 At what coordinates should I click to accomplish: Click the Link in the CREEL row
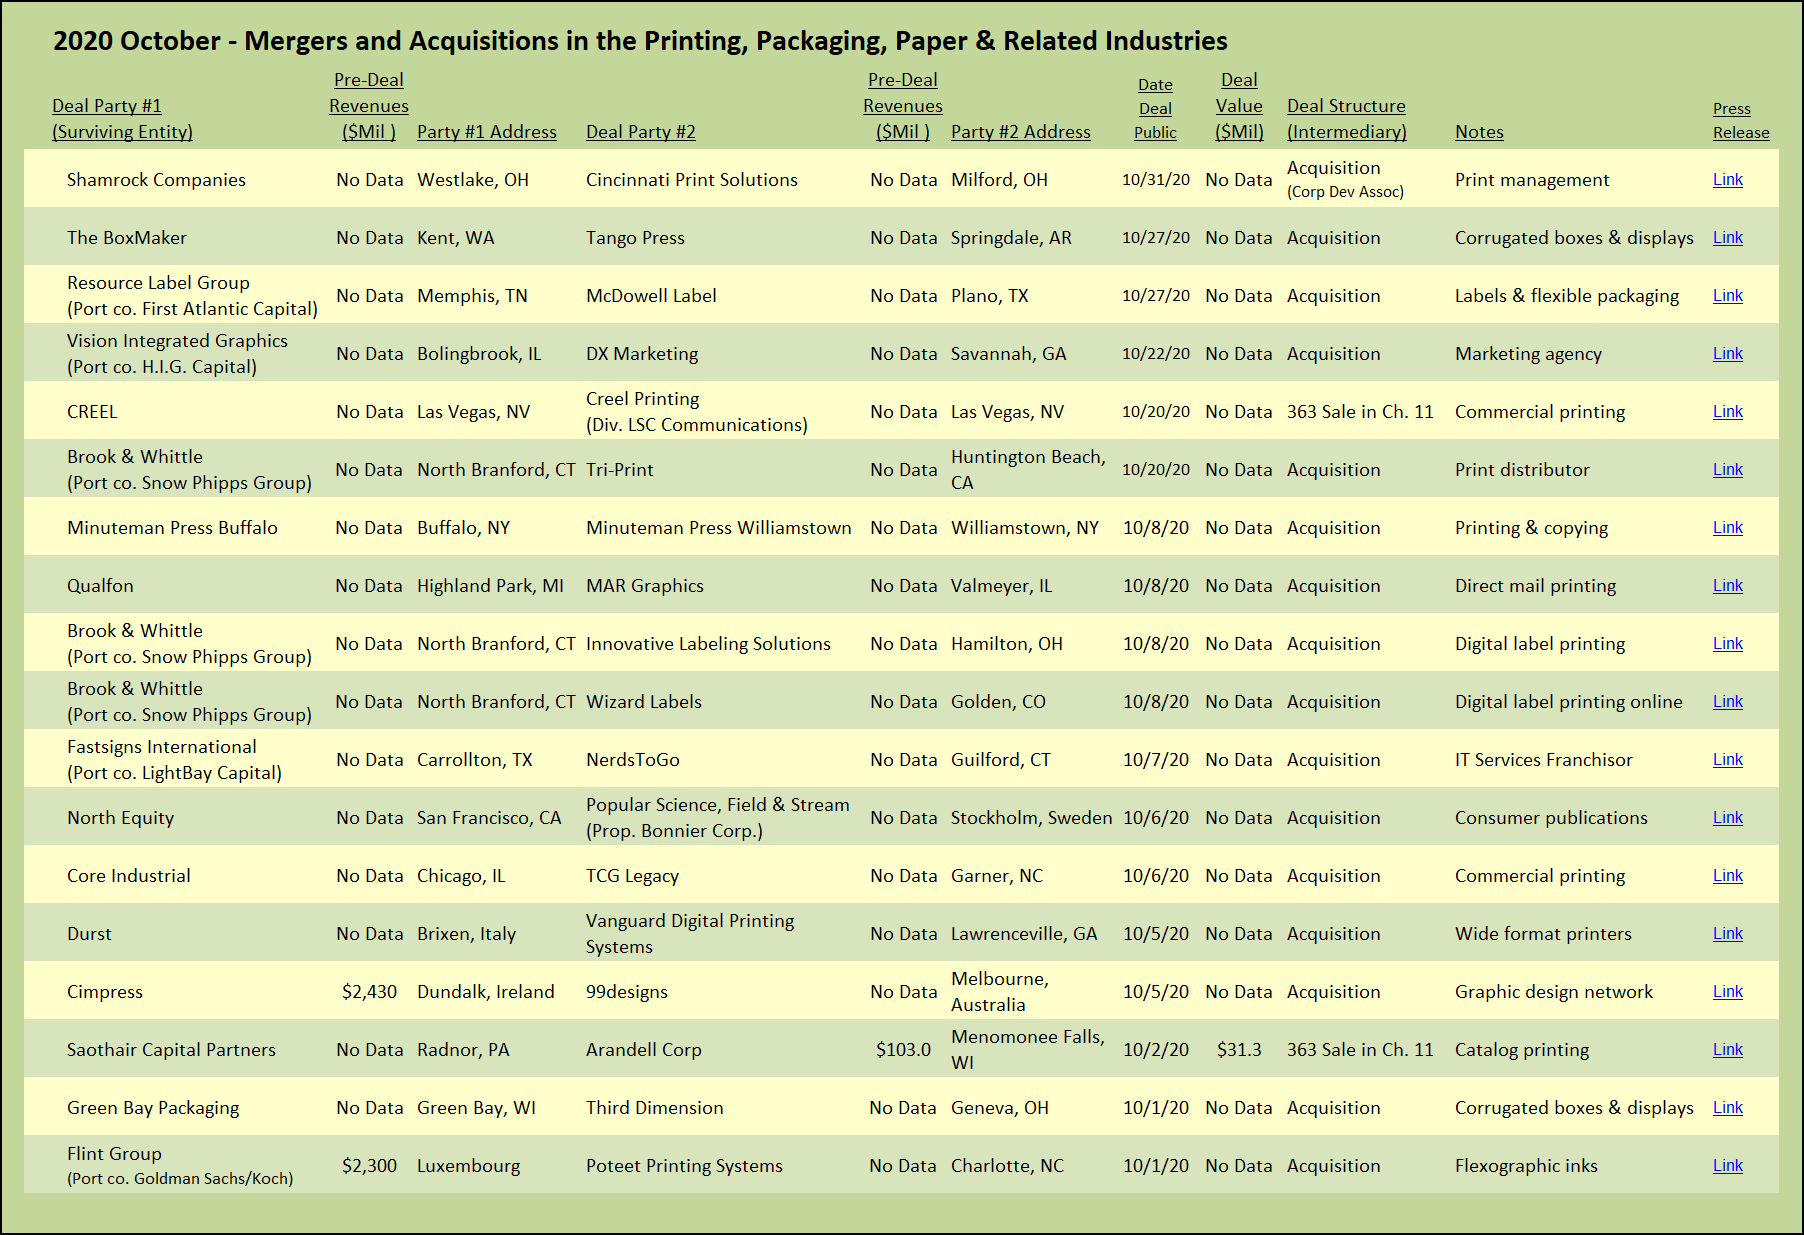pos(1727,411)
